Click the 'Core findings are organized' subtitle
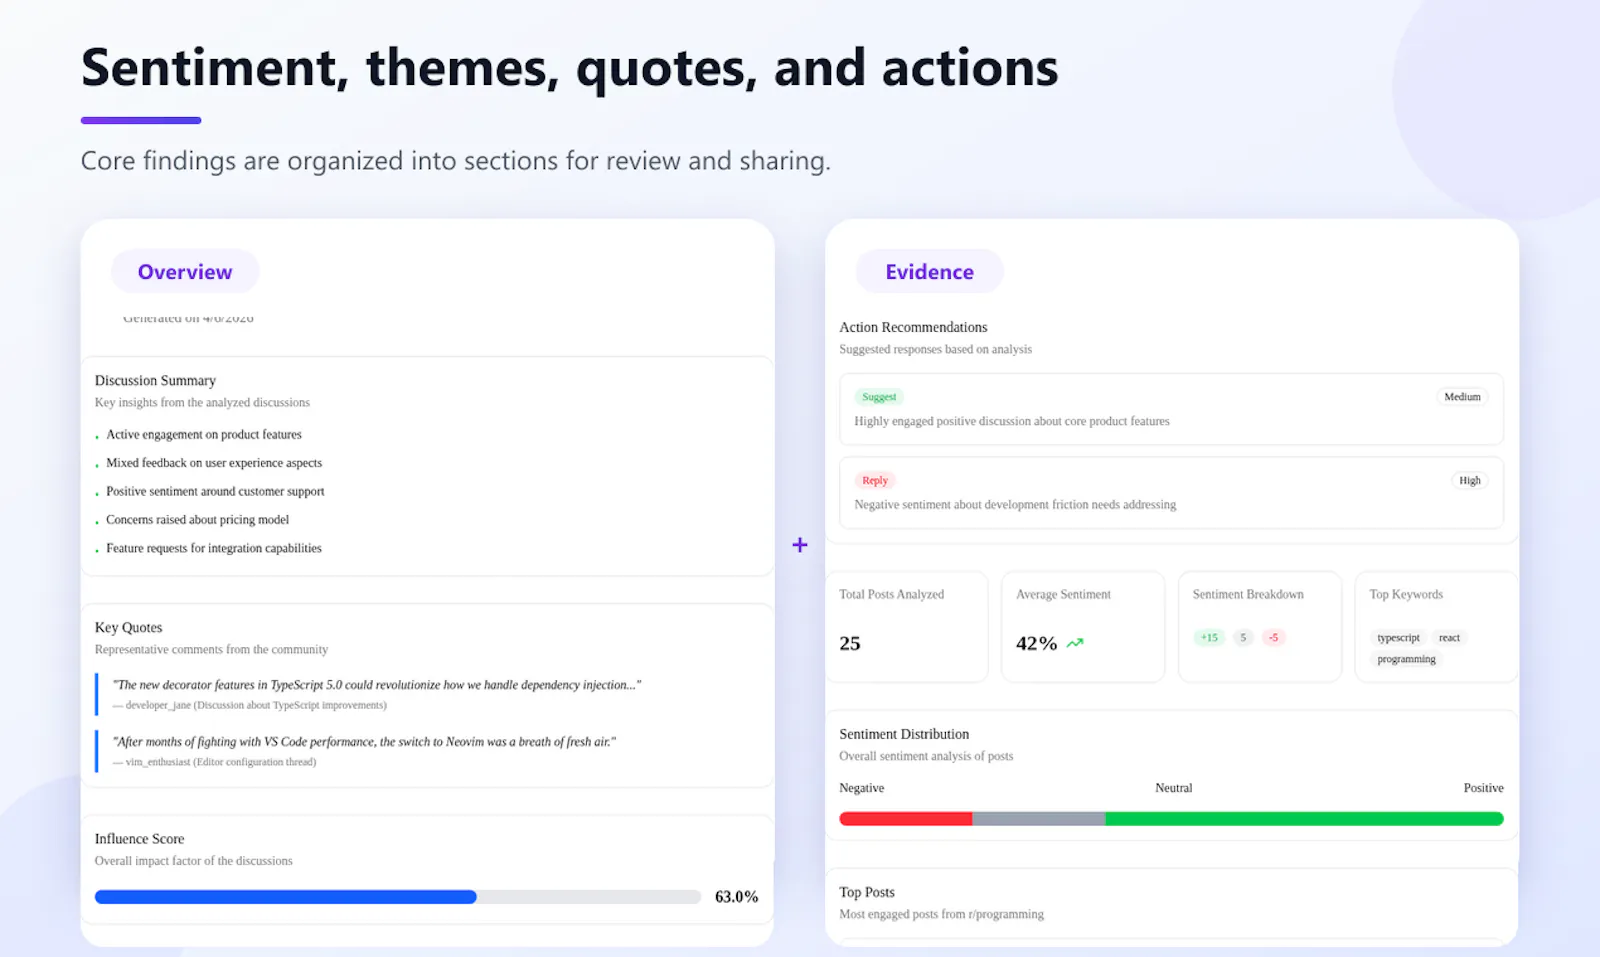Viewport: 1600px width, 957px height. tap(455, 161)
